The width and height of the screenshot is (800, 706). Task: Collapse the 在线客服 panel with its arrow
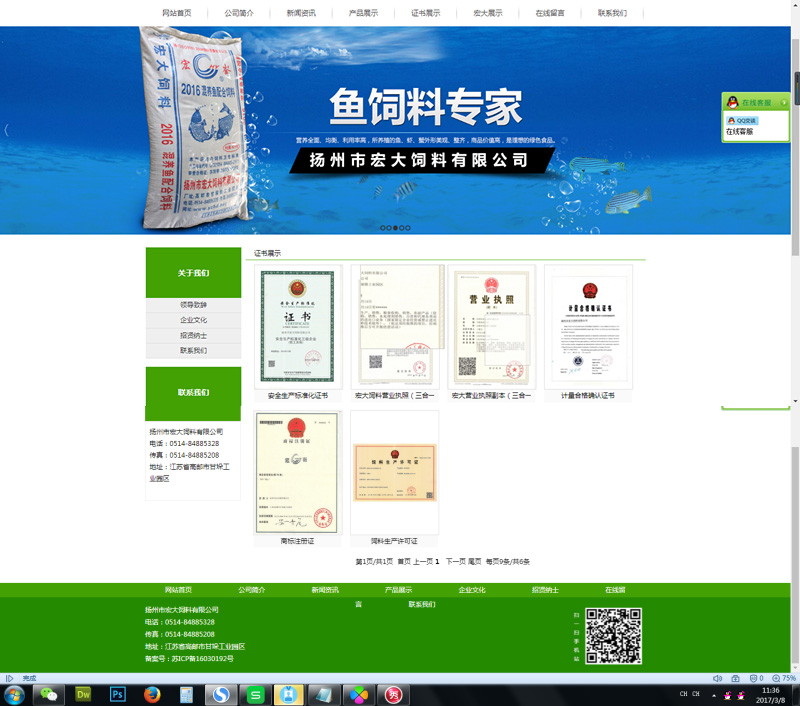pos(784,102)
